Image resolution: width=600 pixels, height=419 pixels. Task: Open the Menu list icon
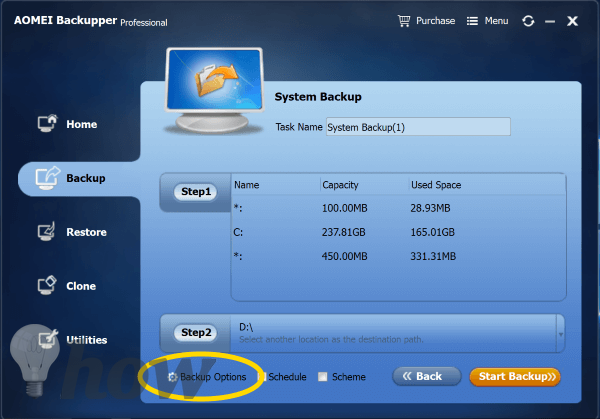[x=472, y=21]
